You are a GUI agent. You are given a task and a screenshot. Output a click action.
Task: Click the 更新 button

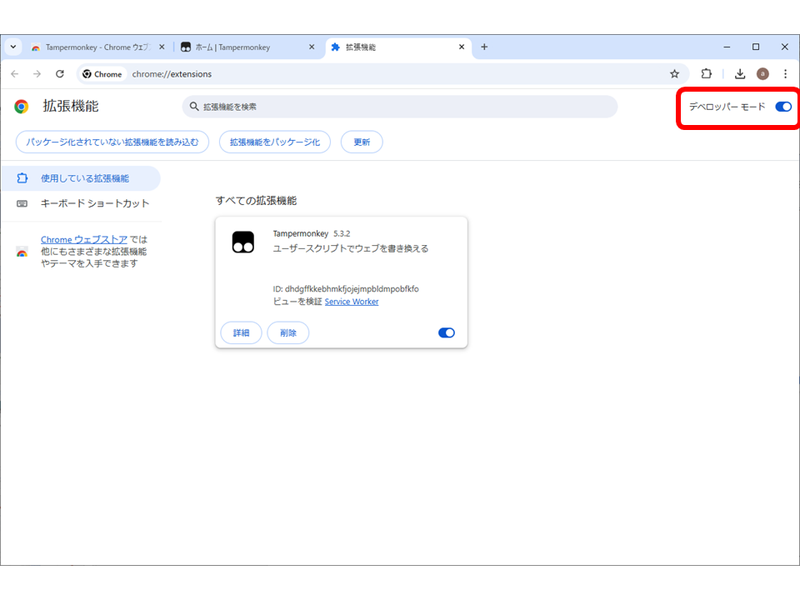362,142
